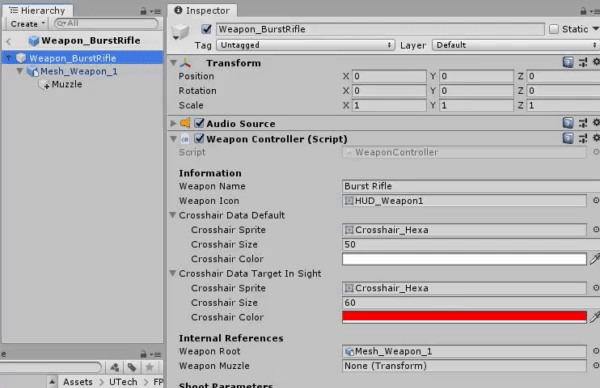The width and height of the screenshot is (600, 388).
Task: Use eyedropper for Target In Sight Crosshair Color
Action: (x=595, y=317)
